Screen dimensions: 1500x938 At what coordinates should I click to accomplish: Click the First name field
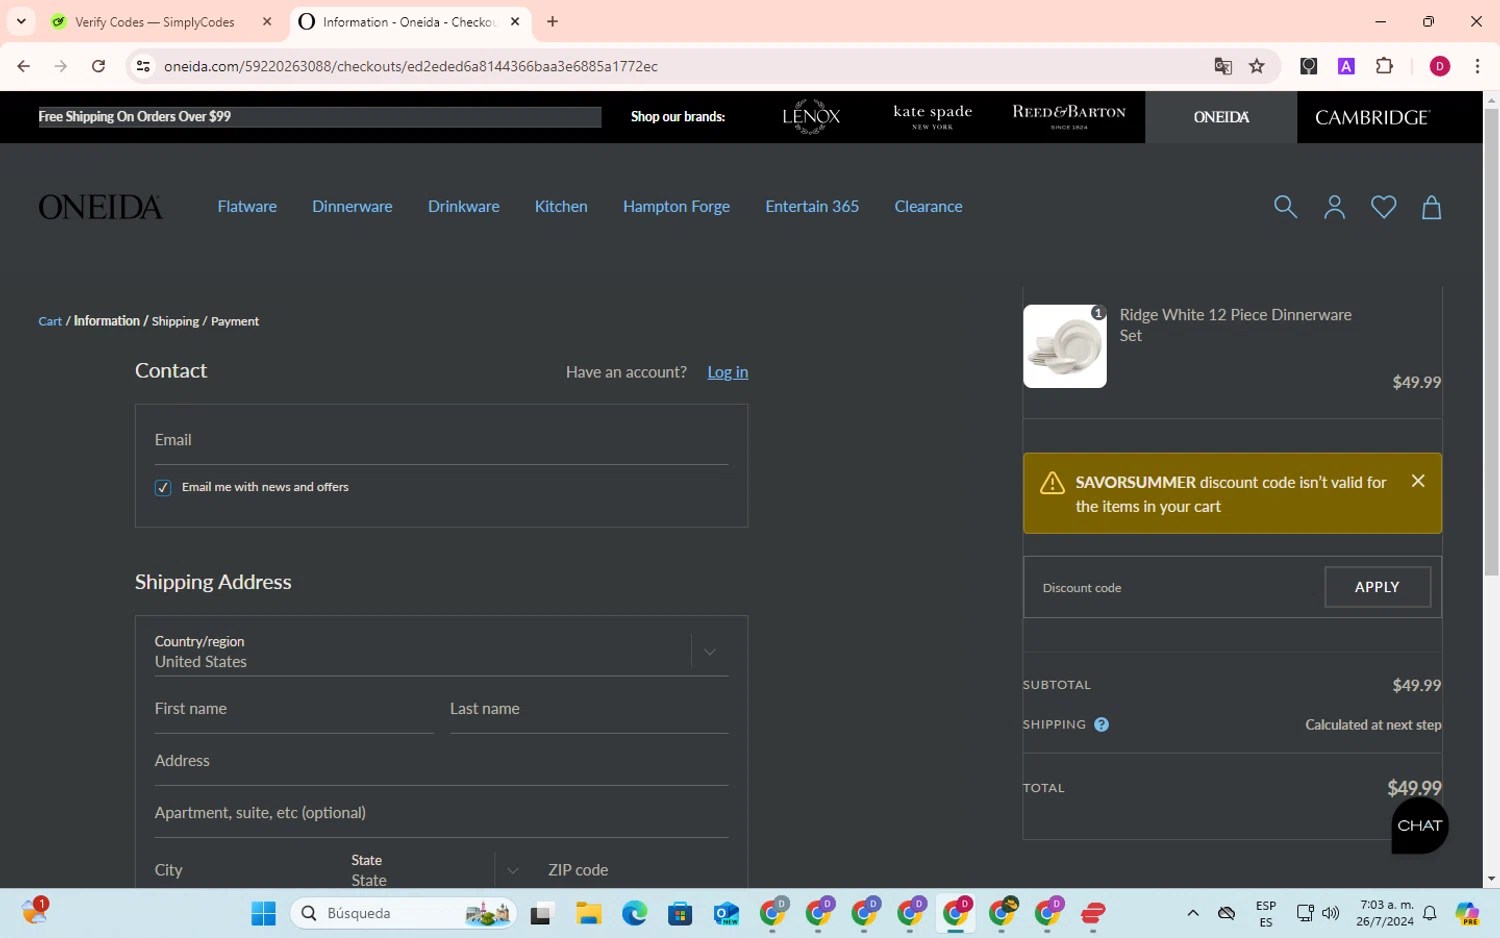click(x=294, y=709)
